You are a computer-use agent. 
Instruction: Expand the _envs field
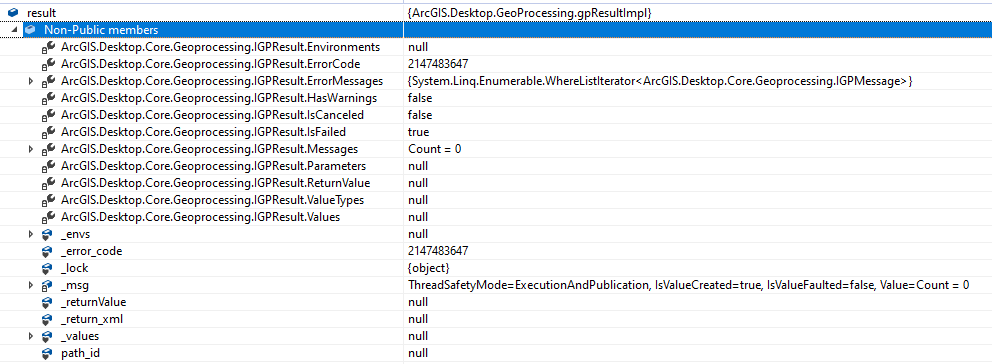pos(30,234)
